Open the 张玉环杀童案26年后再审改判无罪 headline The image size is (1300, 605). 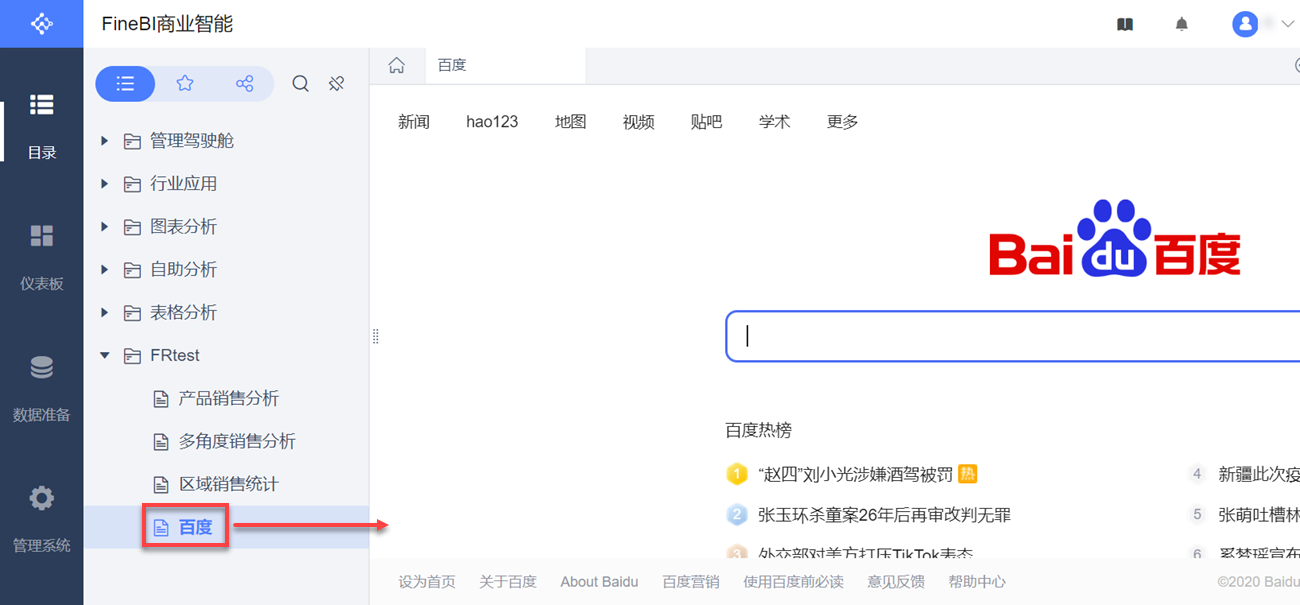[x=885, y=515]
